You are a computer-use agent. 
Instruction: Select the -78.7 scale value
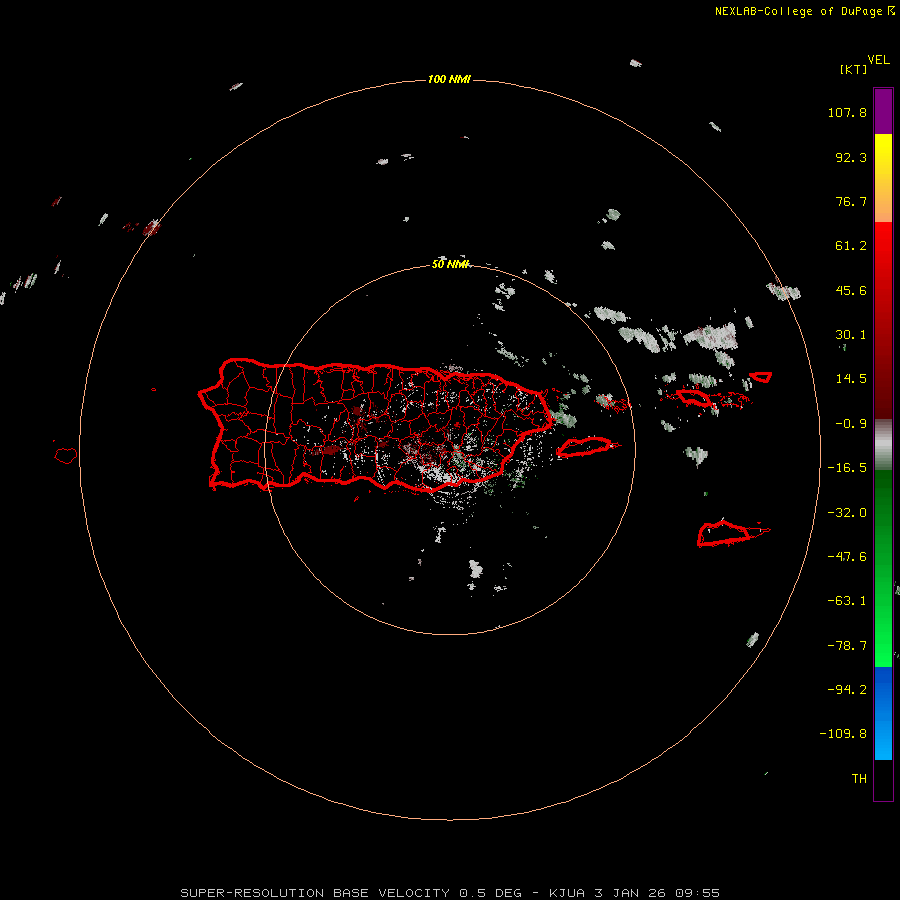847,646
